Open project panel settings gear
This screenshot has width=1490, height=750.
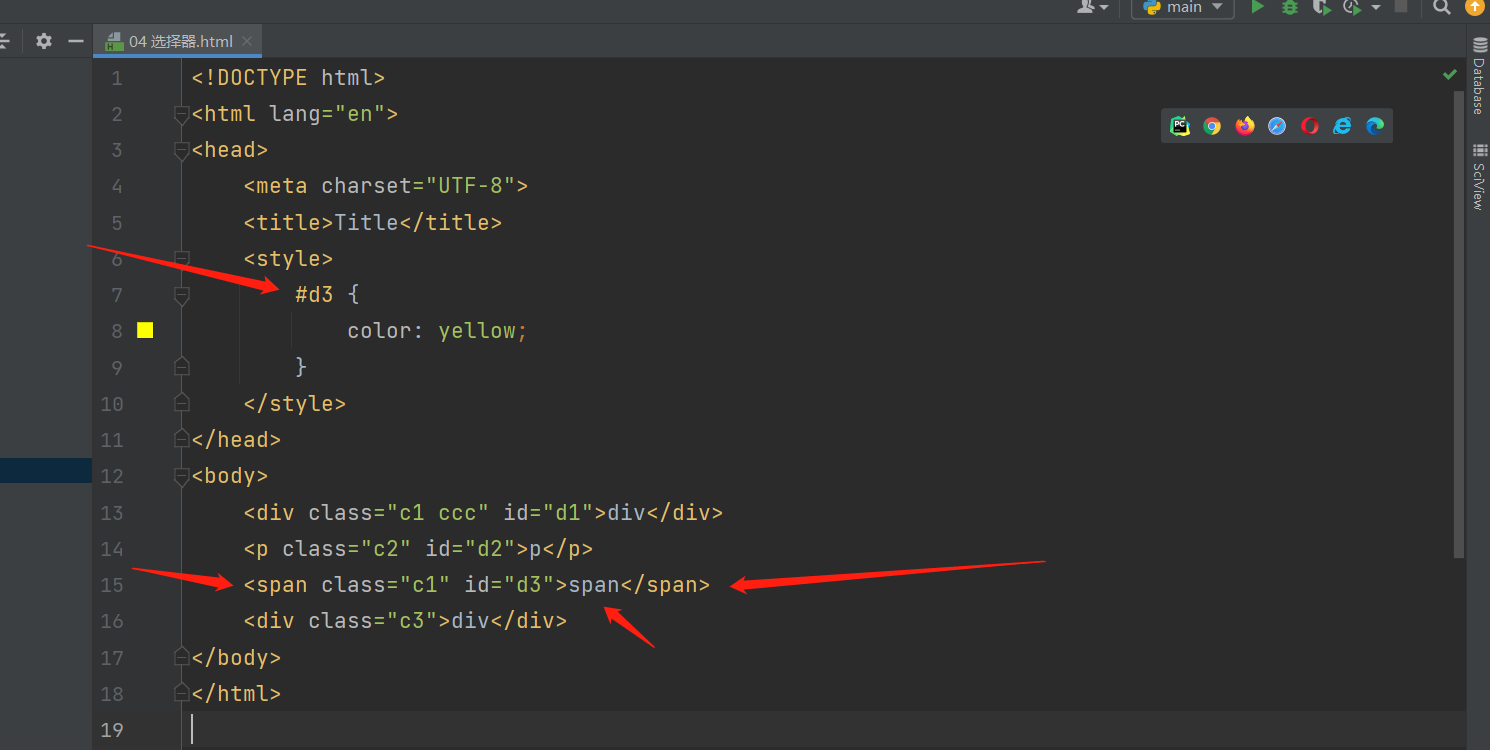click(43, 41)
